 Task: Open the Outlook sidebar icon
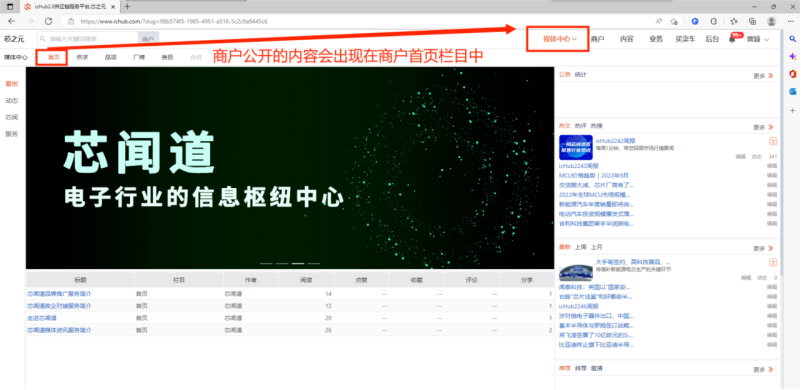(x=793, y=91)
